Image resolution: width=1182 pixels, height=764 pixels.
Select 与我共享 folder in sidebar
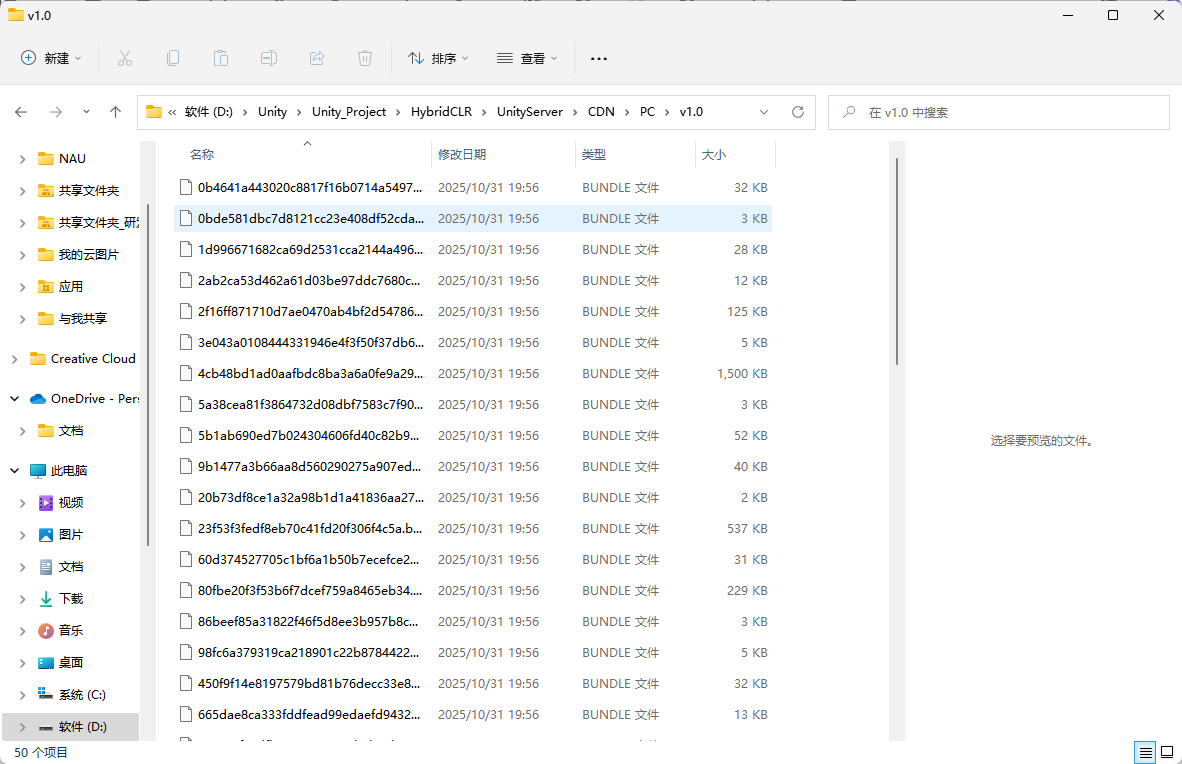tap(72, 319)
